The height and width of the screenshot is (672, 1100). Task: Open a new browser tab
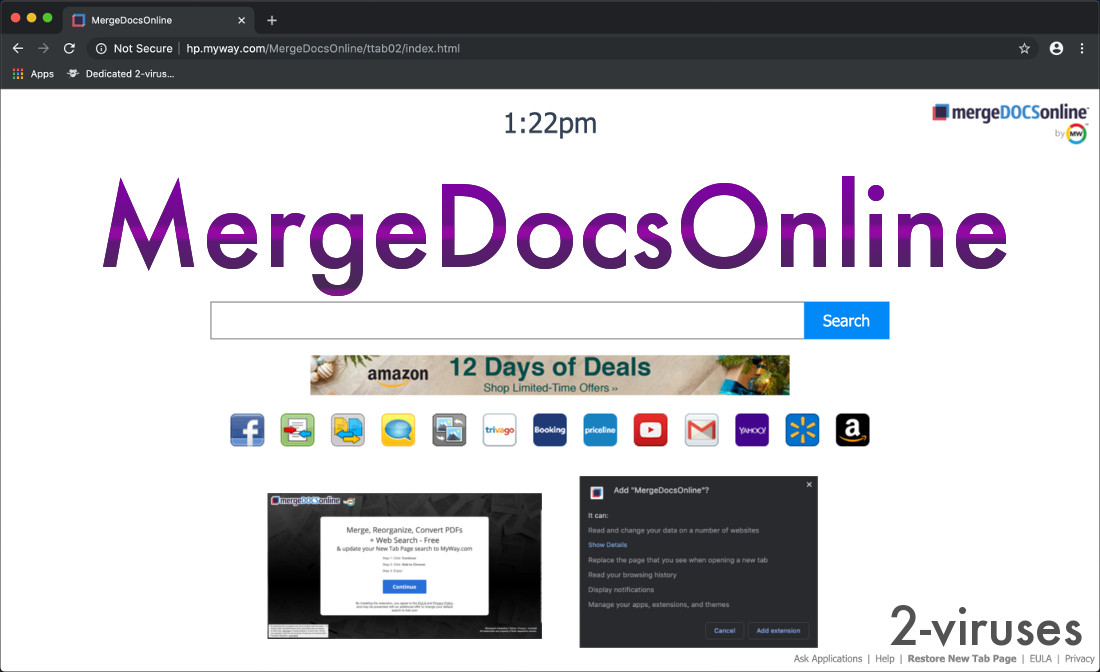tap(271, 19)
